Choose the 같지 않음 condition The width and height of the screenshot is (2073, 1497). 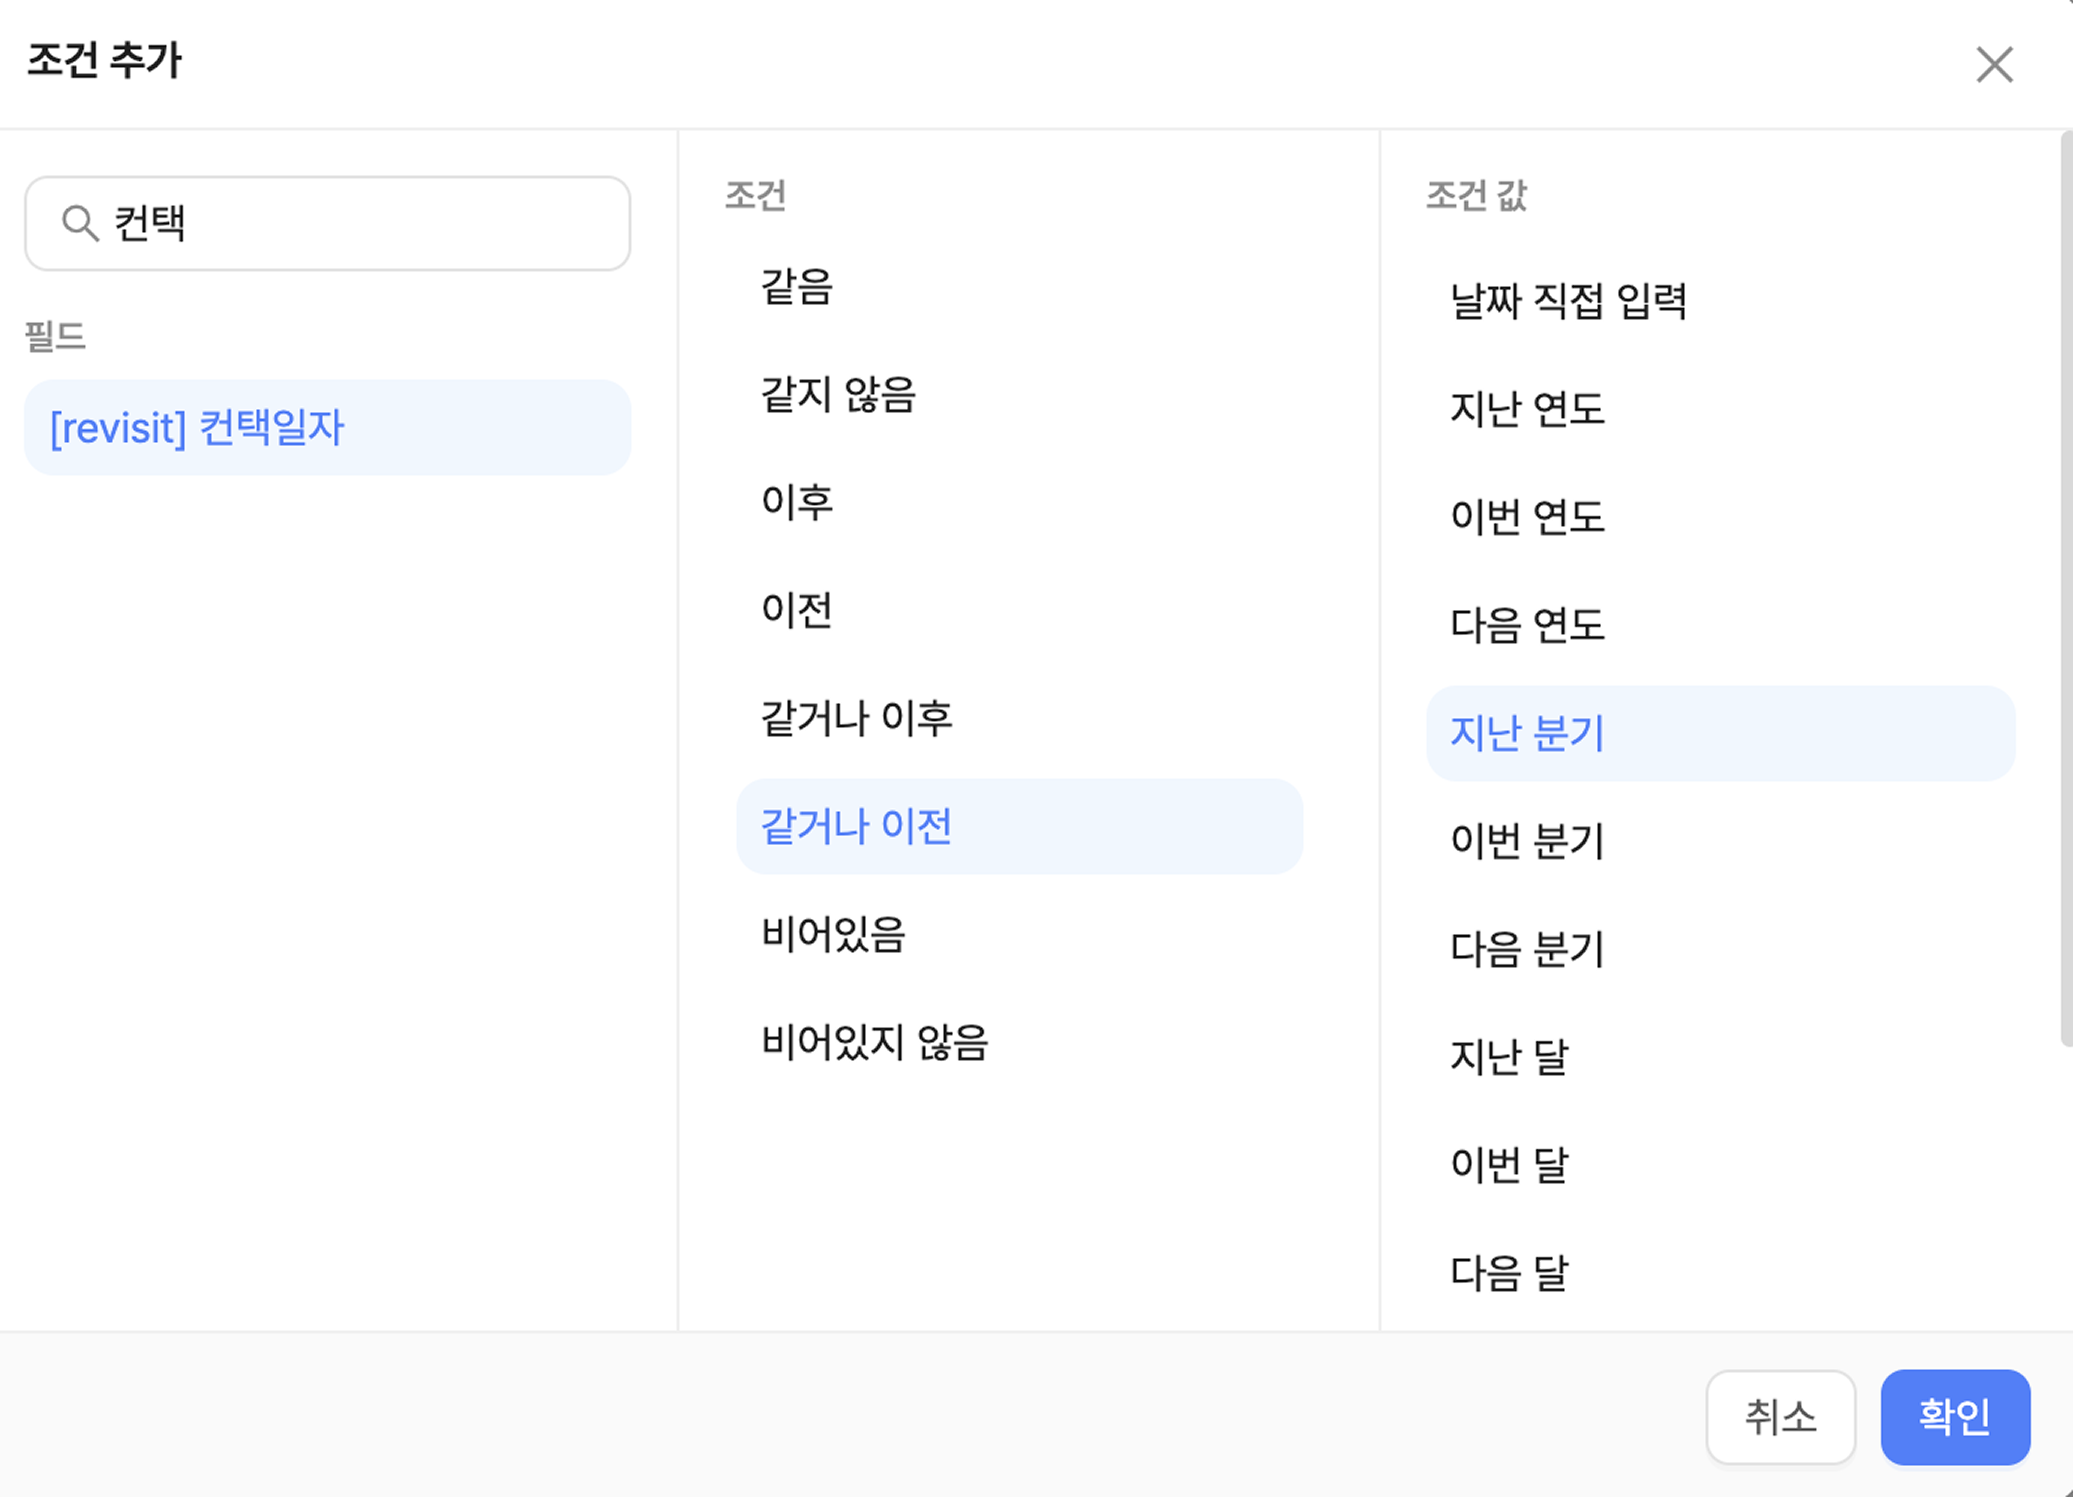tap(838, 395)
